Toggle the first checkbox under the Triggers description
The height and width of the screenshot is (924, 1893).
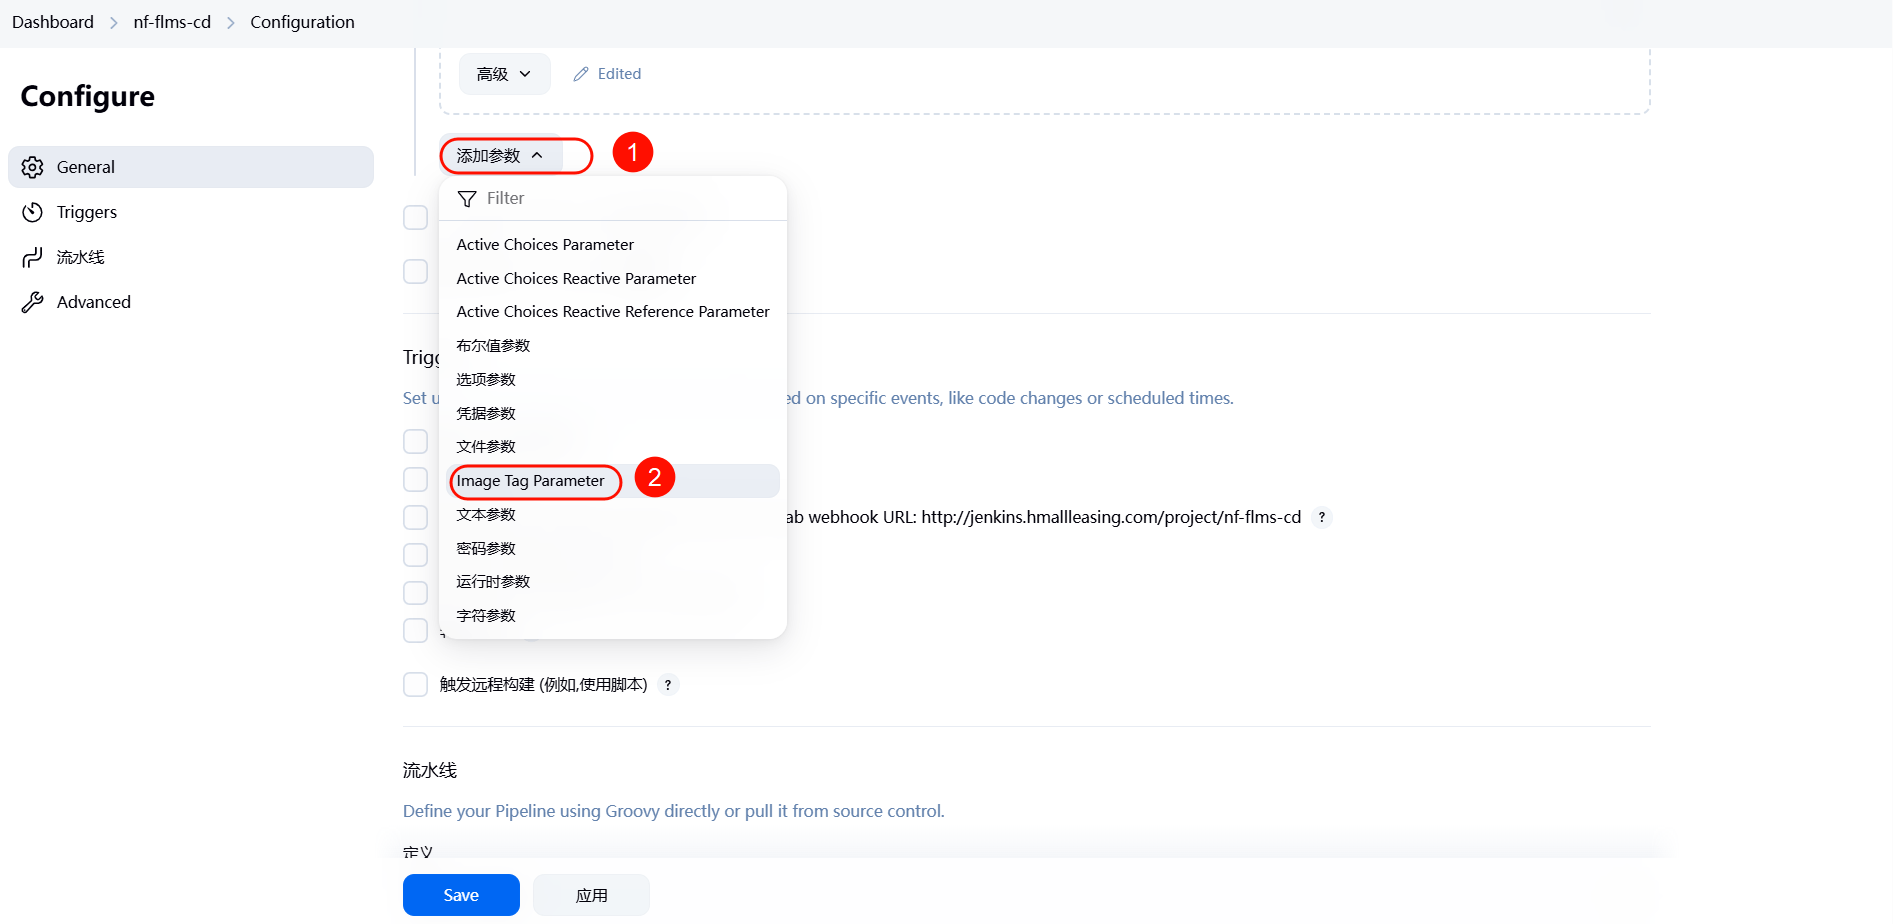(x=415, y=441)
